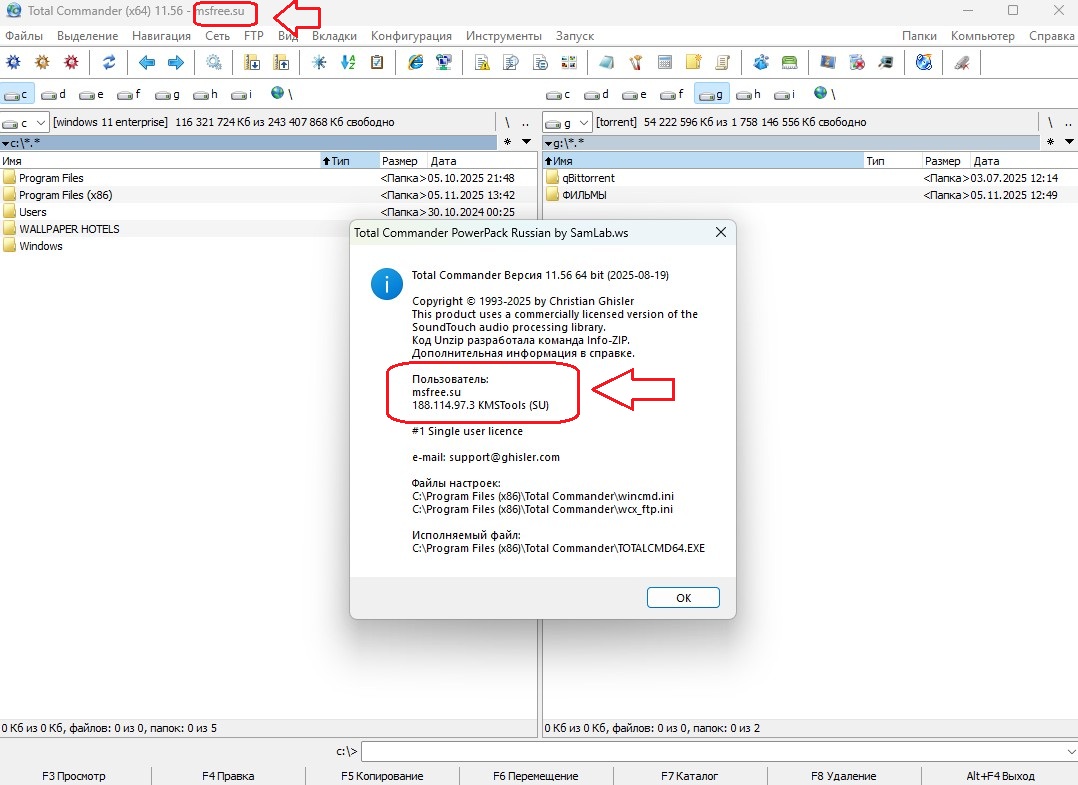Open the Инструменты menu

pos(504,36)
